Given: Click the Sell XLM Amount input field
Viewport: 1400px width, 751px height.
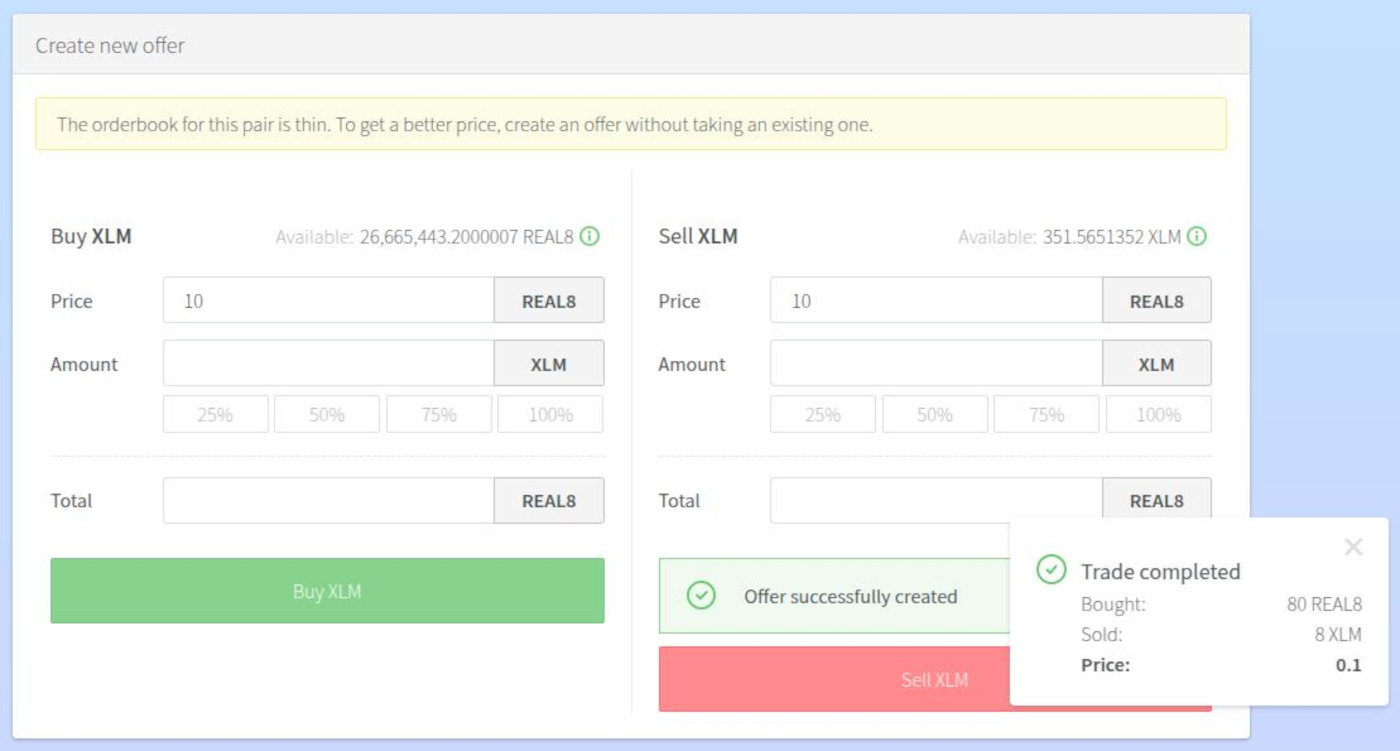Looking at the screenshot, I should (x=935, y=363).
